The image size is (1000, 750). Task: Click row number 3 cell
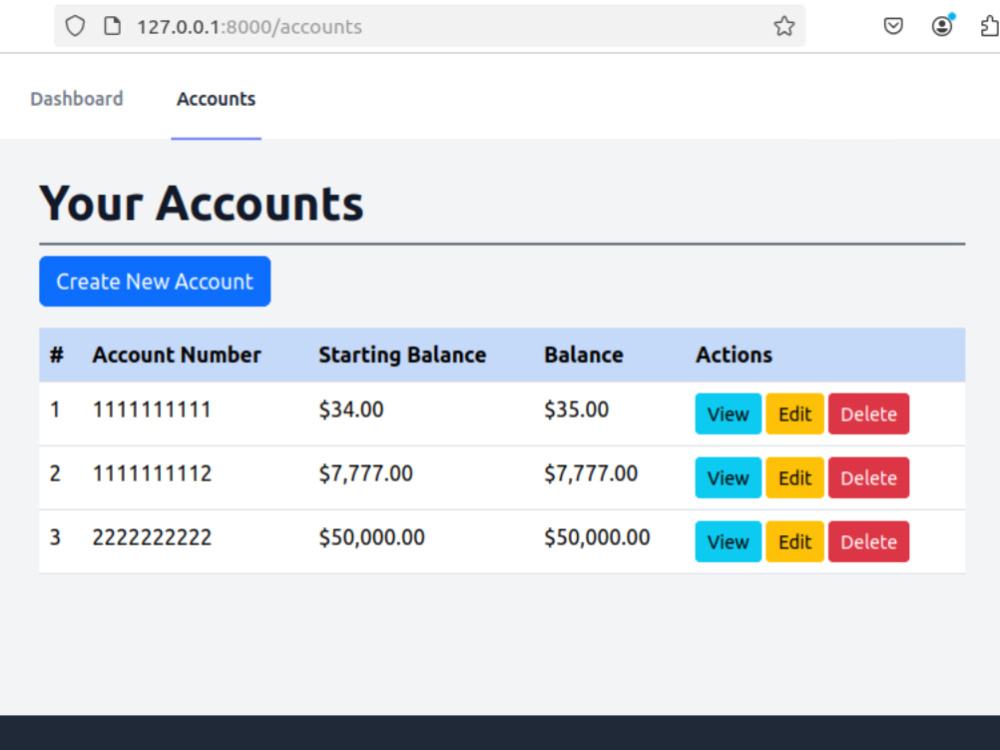pyautogui.click(x=55, y=537)
